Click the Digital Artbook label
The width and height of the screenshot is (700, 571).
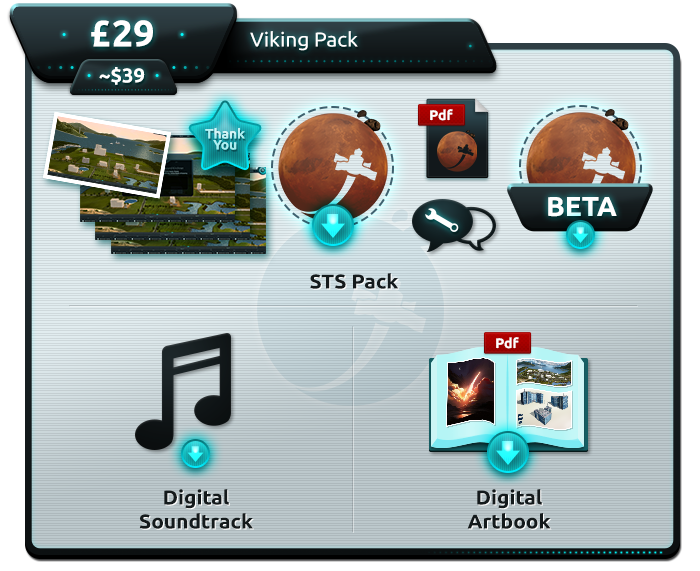pos(509,509)
